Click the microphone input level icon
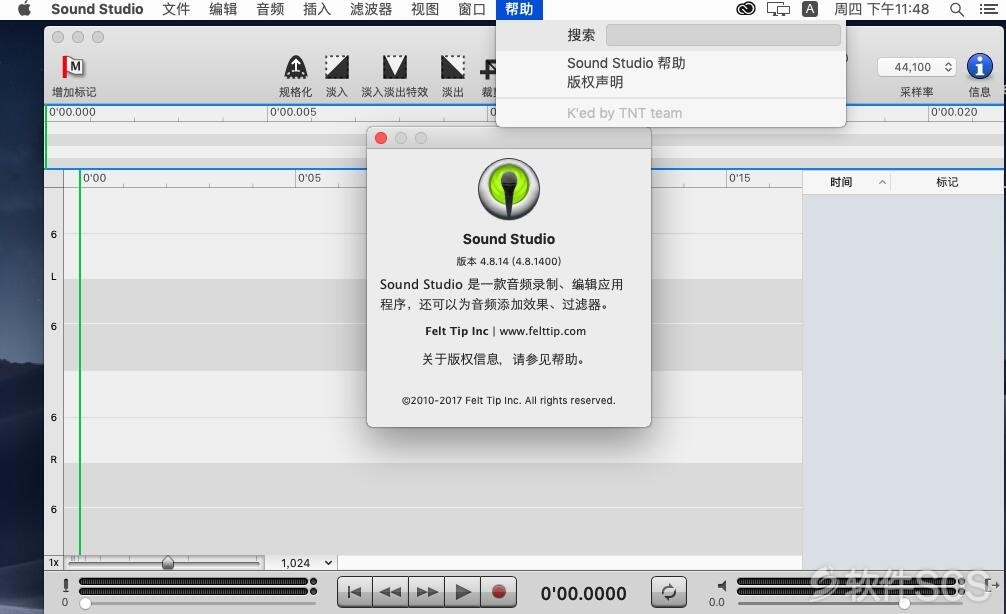The image size is (1006, 614). [x=65, y=585]
